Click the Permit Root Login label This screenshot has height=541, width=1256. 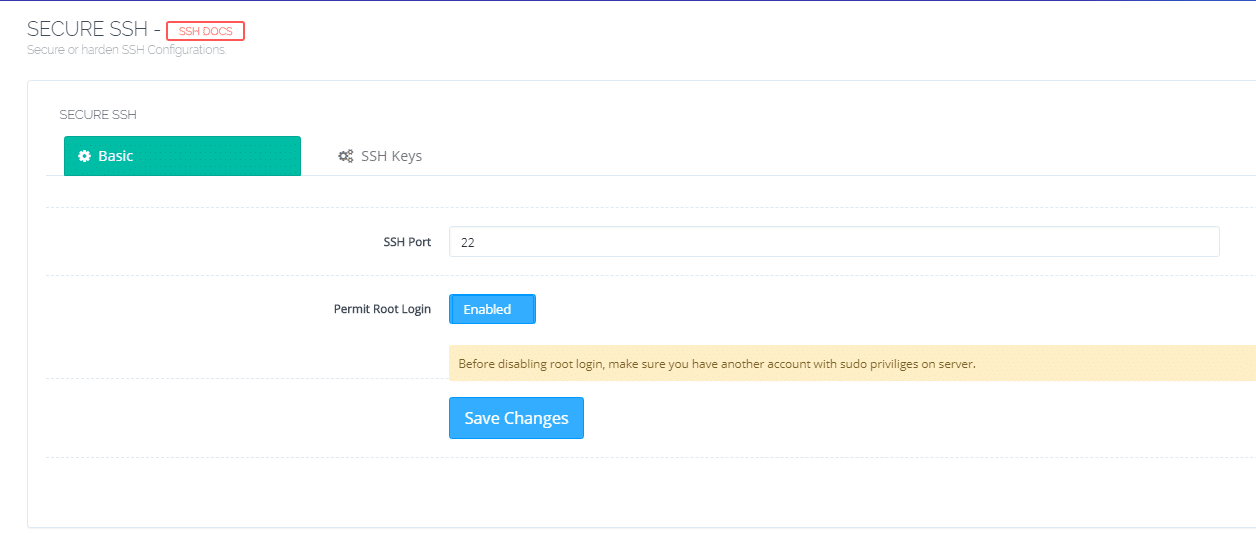click(382, 309)
